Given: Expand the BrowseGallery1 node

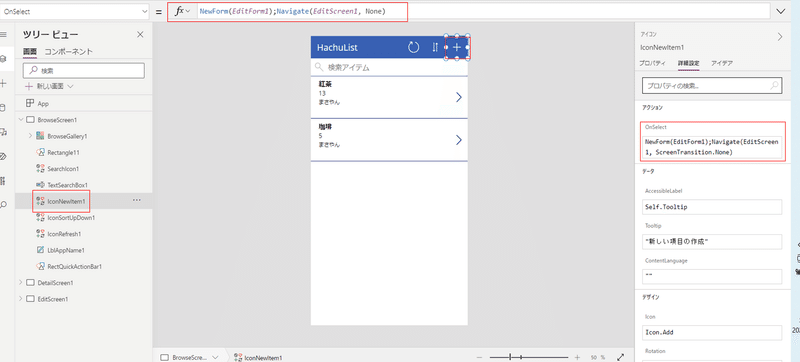Looking at the screenshot, I should point(30,136).
